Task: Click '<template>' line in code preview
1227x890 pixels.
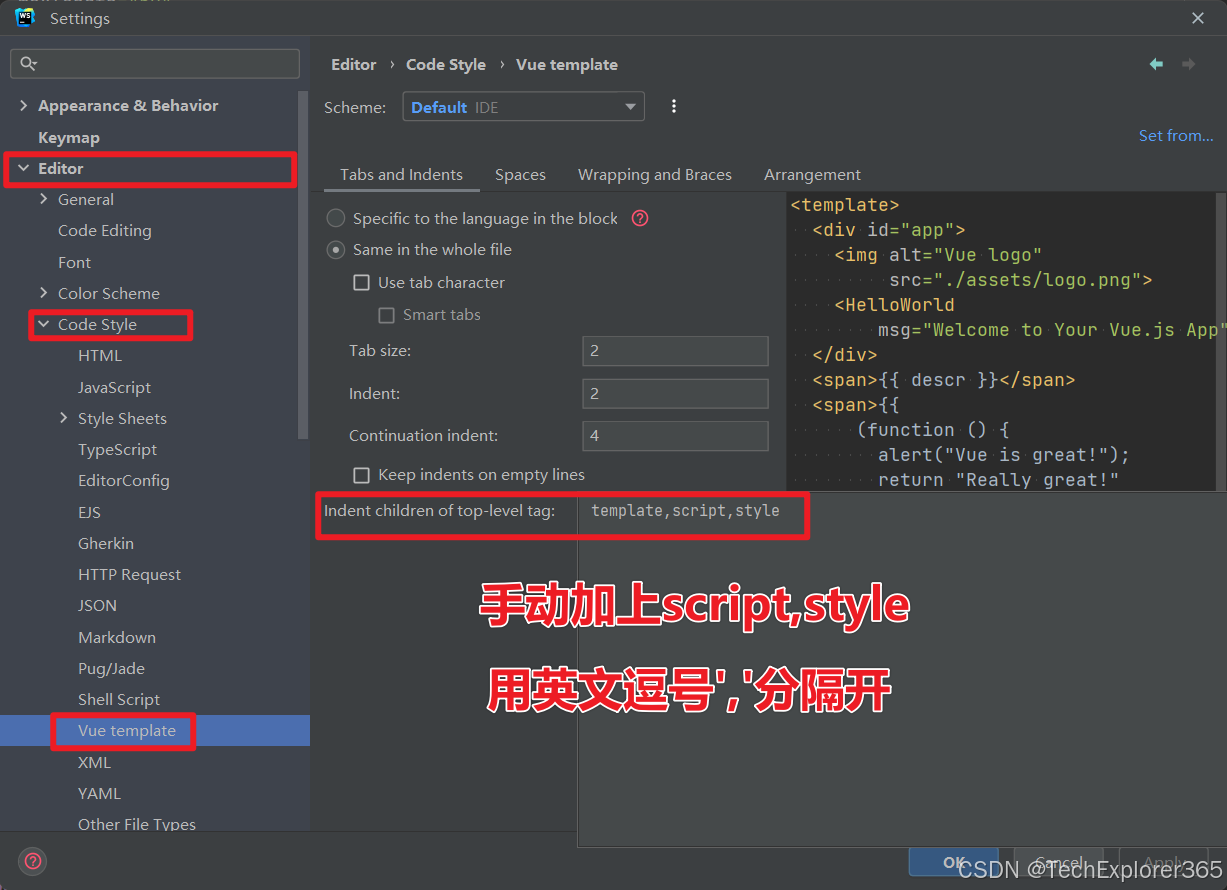Action: tap(845, 204)
